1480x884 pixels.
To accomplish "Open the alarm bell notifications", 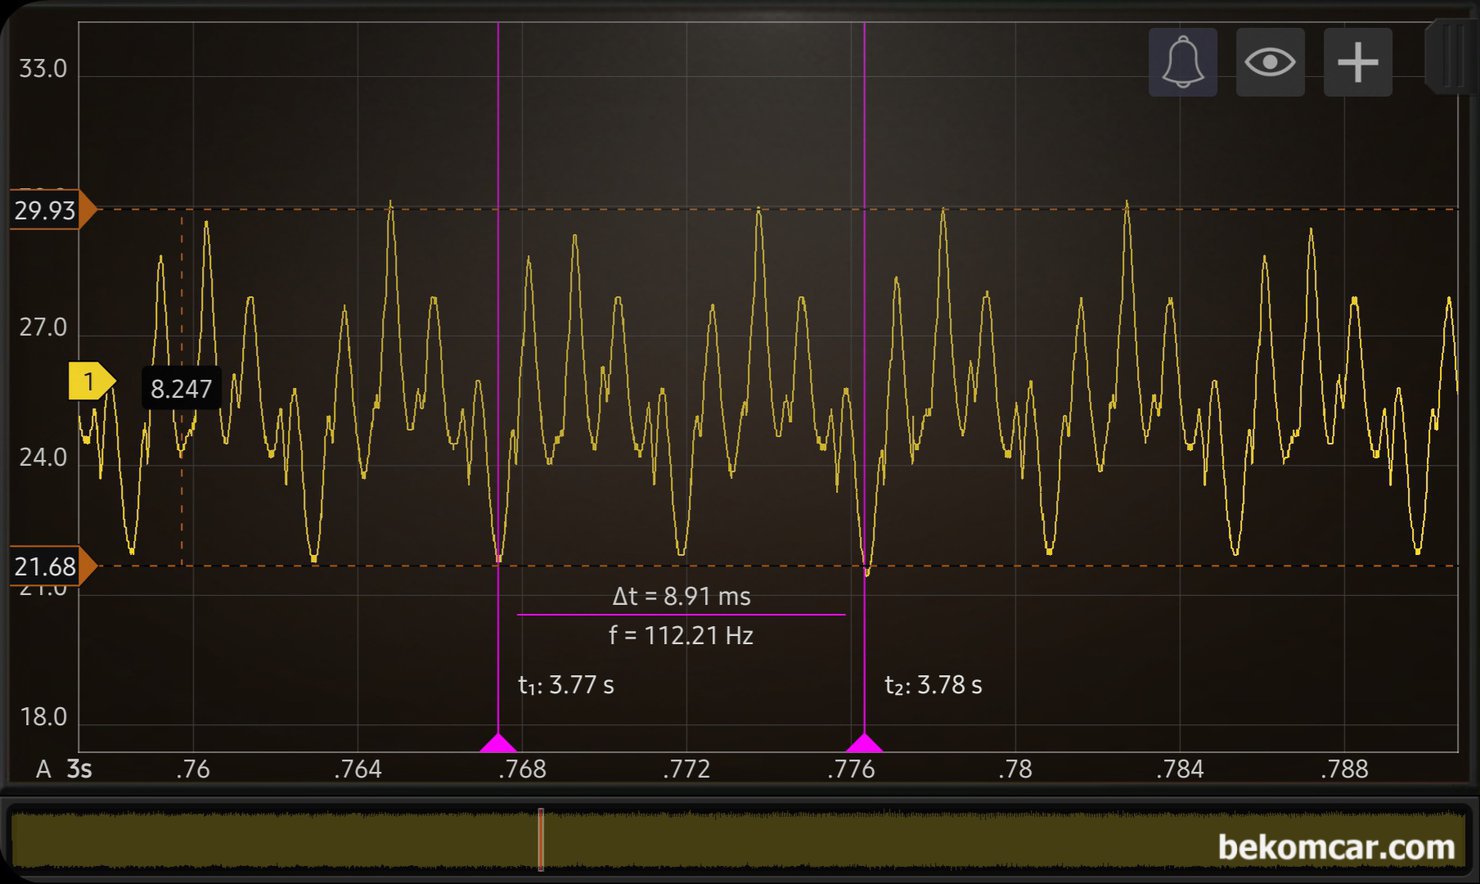I will coord(1183,63).
